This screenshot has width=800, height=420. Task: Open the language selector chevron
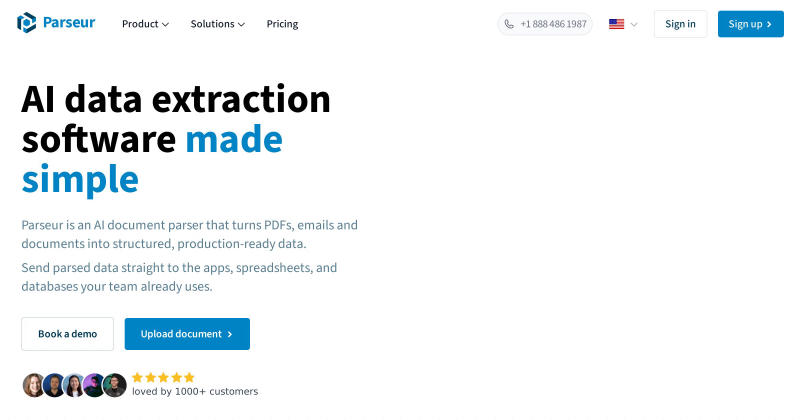click(x=634, y=24)
